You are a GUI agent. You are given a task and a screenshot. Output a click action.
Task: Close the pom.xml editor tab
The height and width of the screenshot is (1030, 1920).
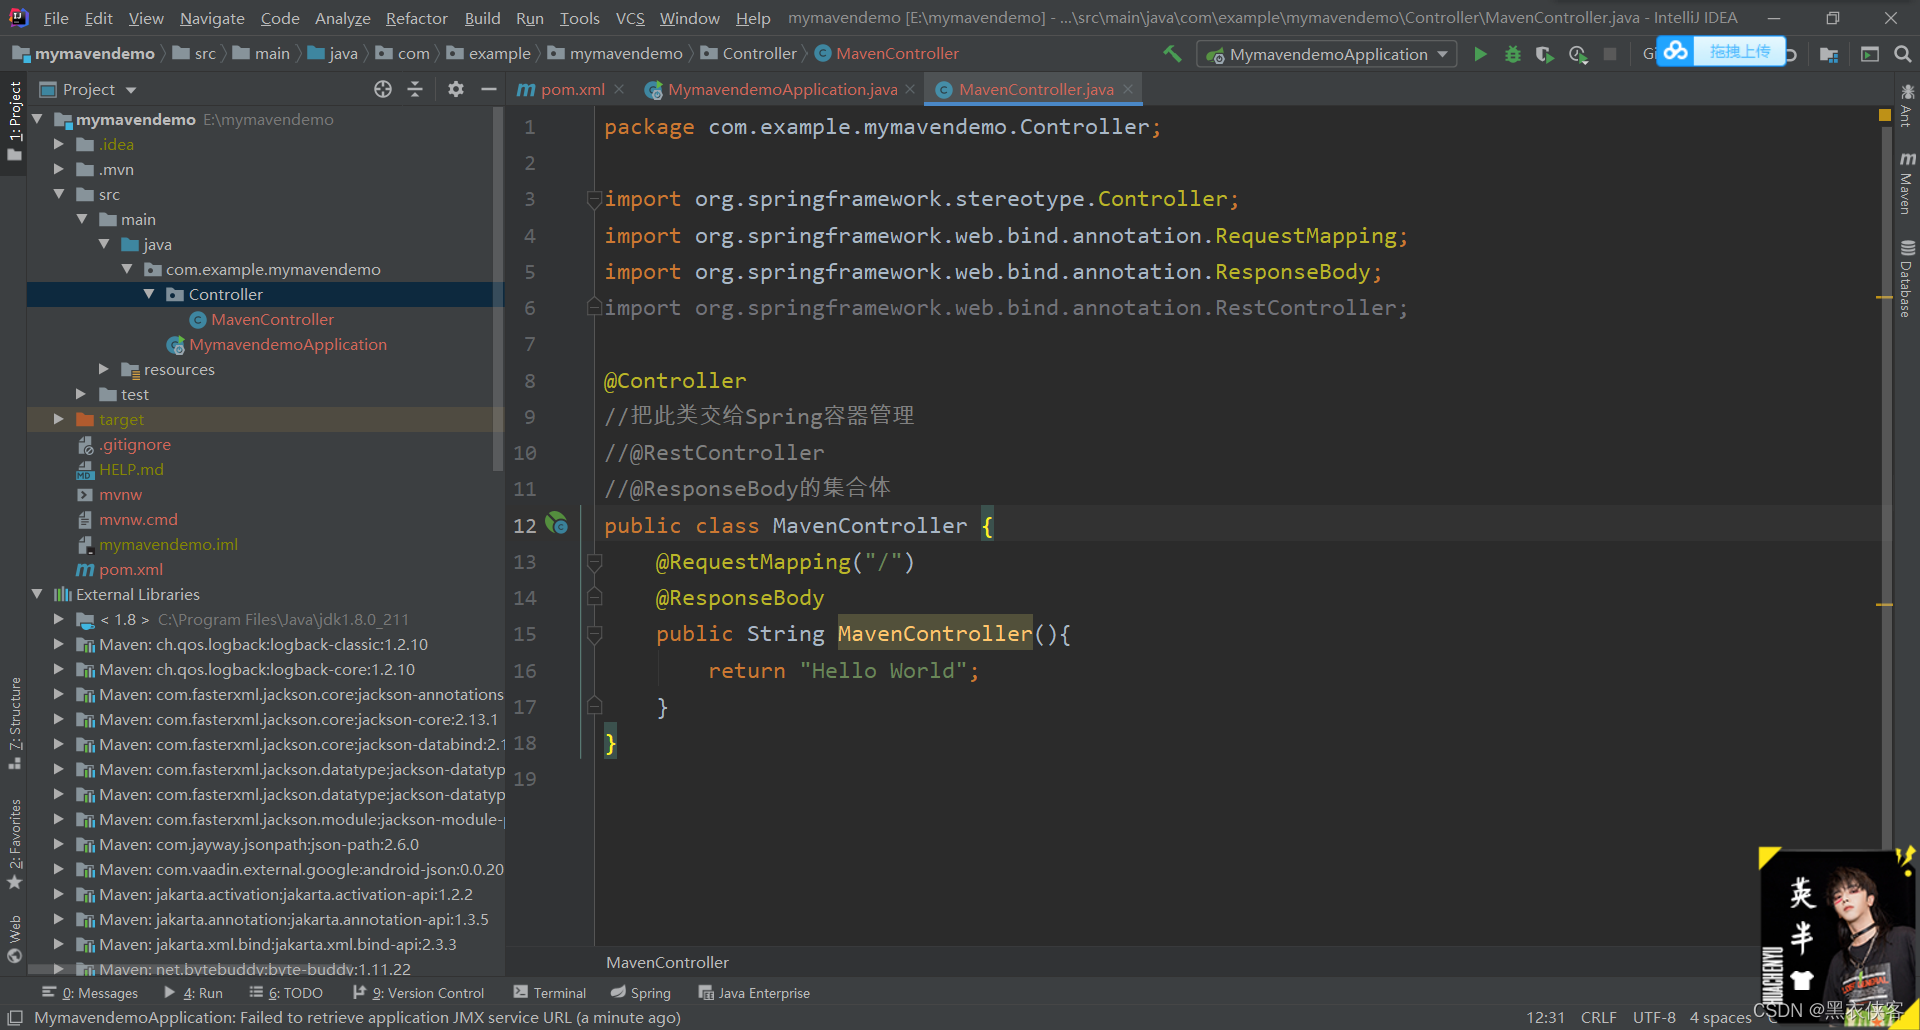(x=619, y=90)
